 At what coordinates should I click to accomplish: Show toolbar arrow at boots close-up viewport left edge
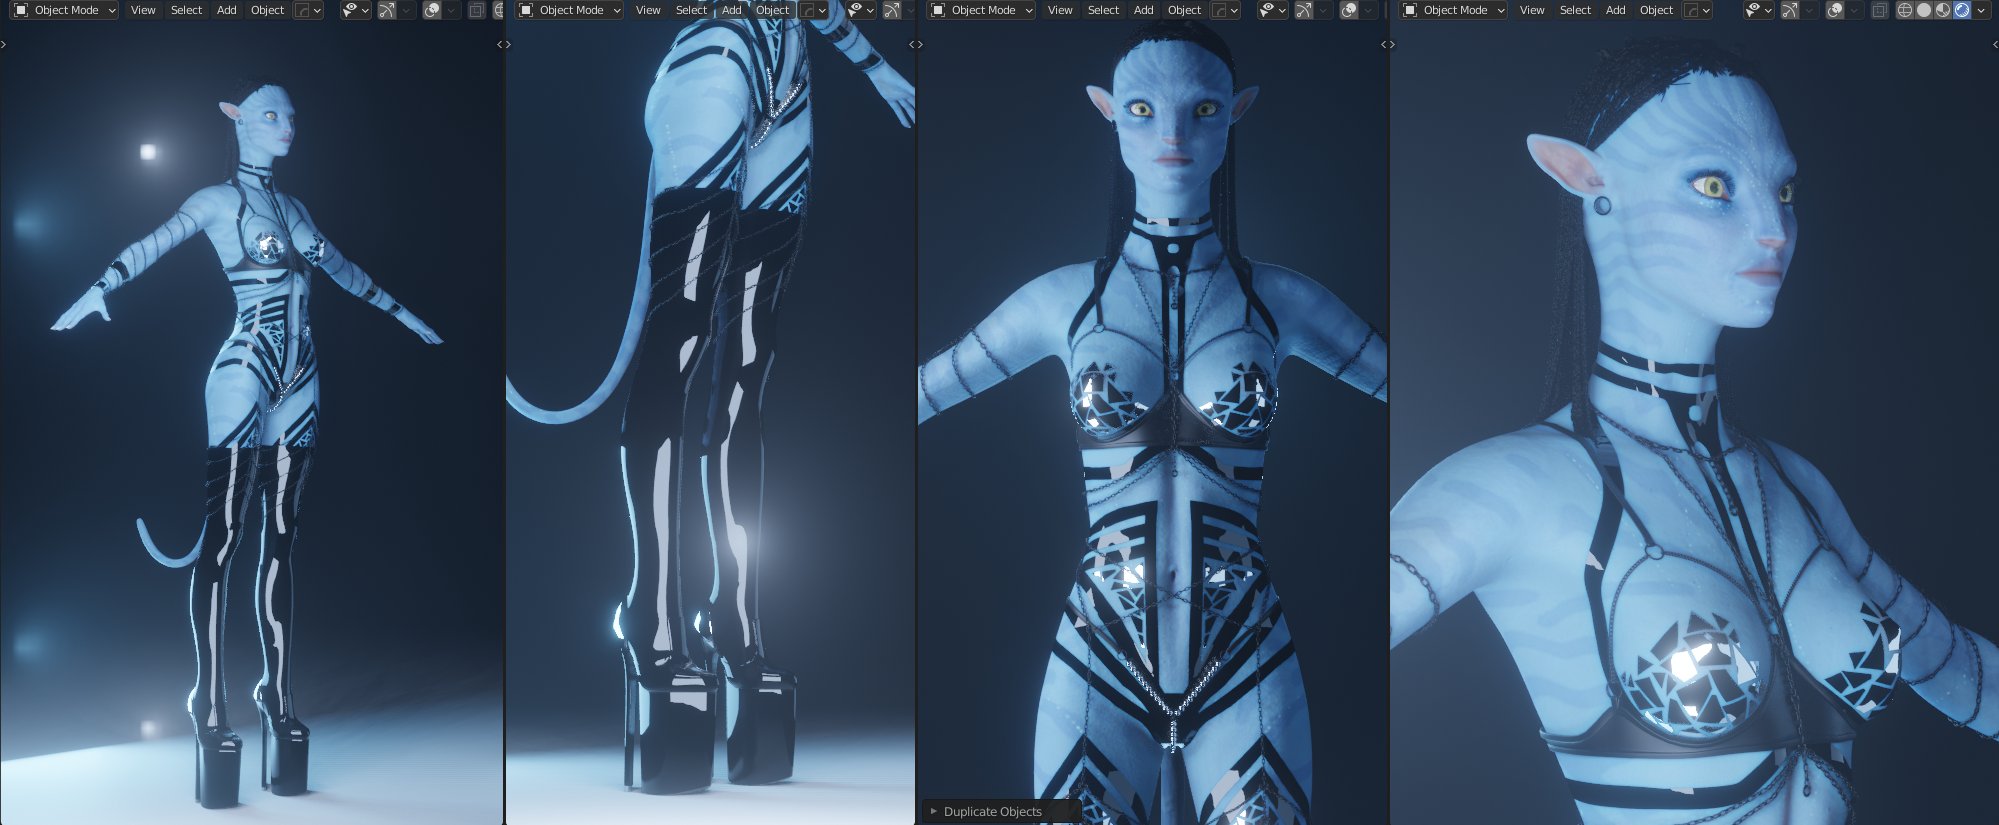[508, 44]
